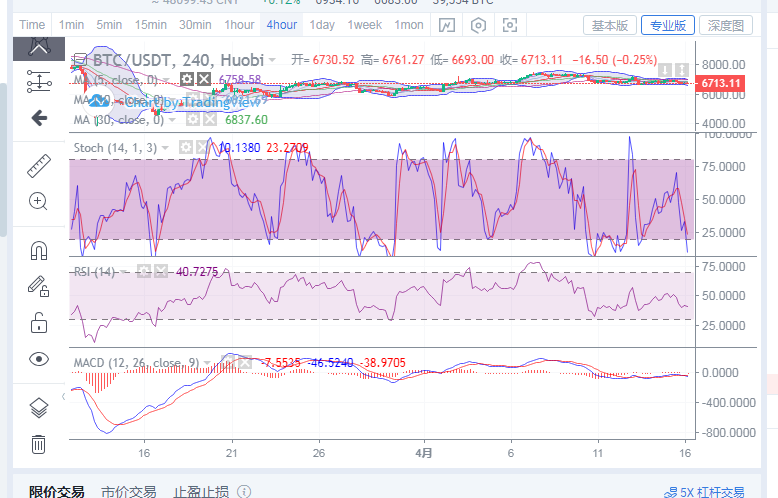Click the fullscreen capture icon
Screen dimensions: 778x498
pos(510,25)
